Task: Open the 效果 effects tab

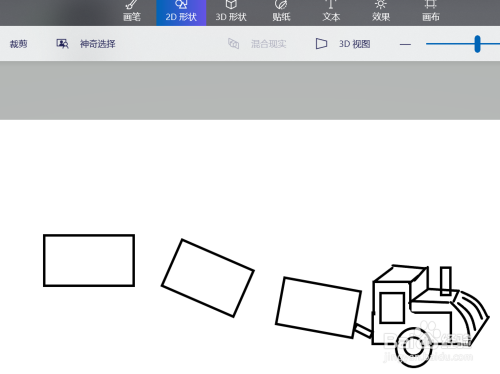Action: pos(381,13)
